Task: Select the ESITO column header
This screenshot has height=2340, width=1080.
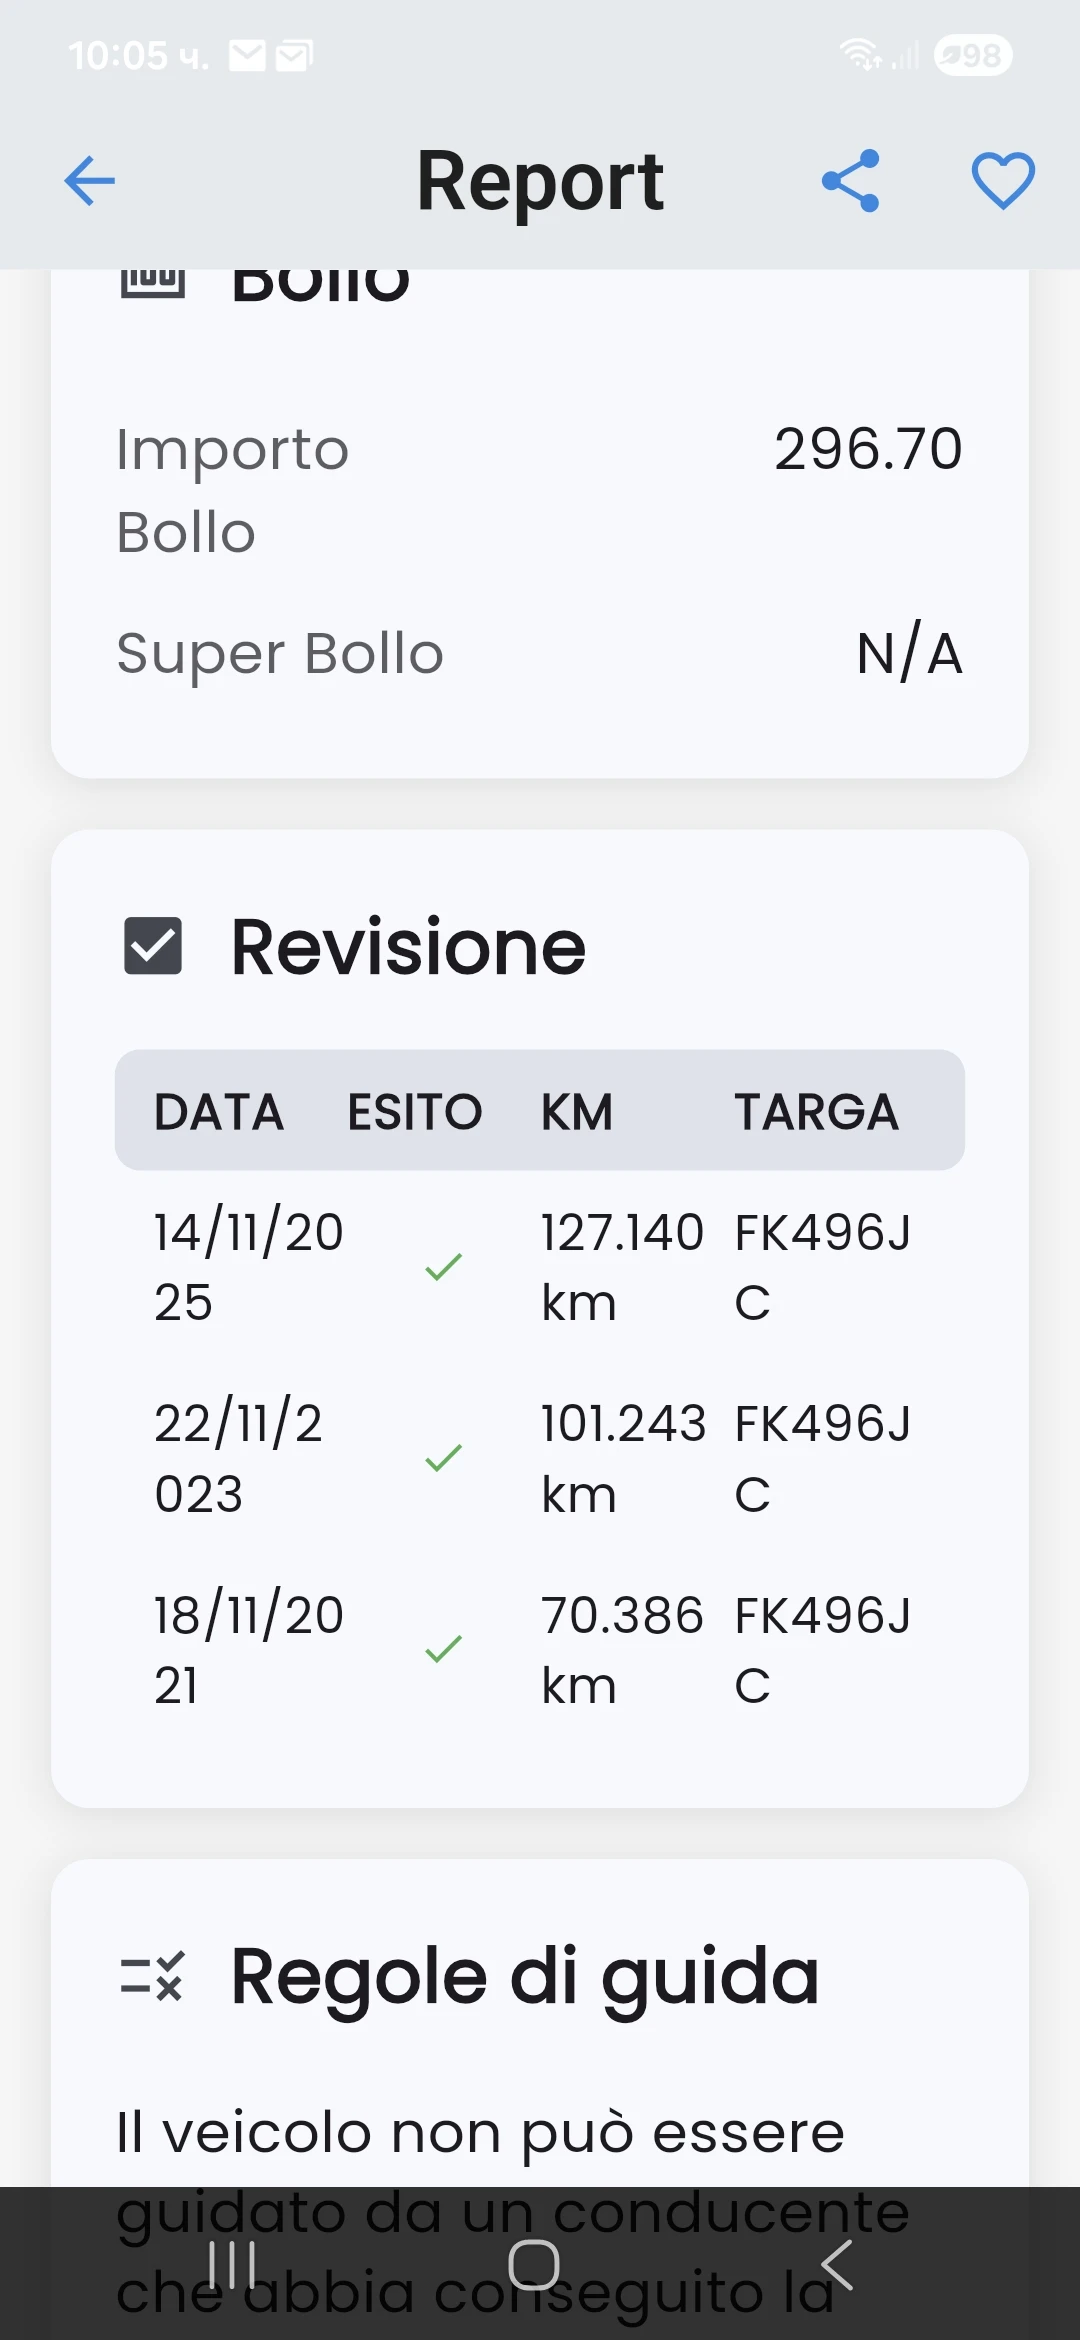Action: point(415,1111)
